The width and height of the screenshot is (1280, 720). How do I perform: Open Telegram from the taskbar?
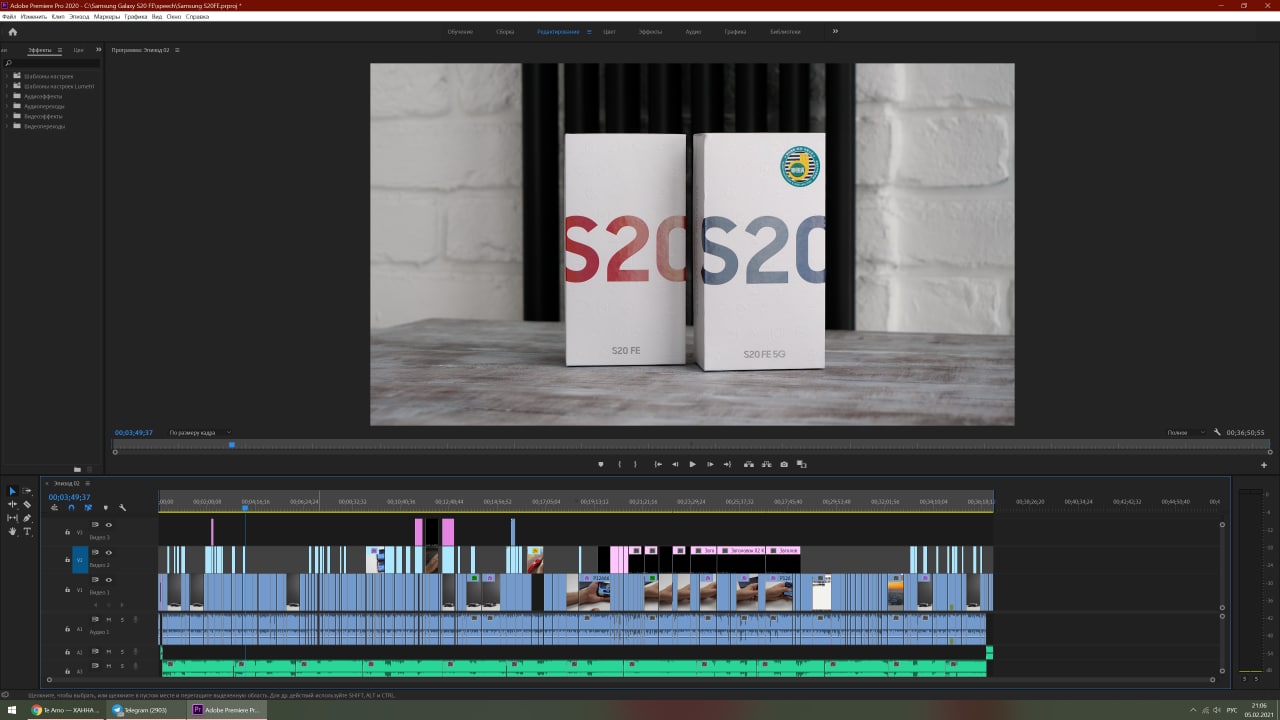click(x=145, y=710)
